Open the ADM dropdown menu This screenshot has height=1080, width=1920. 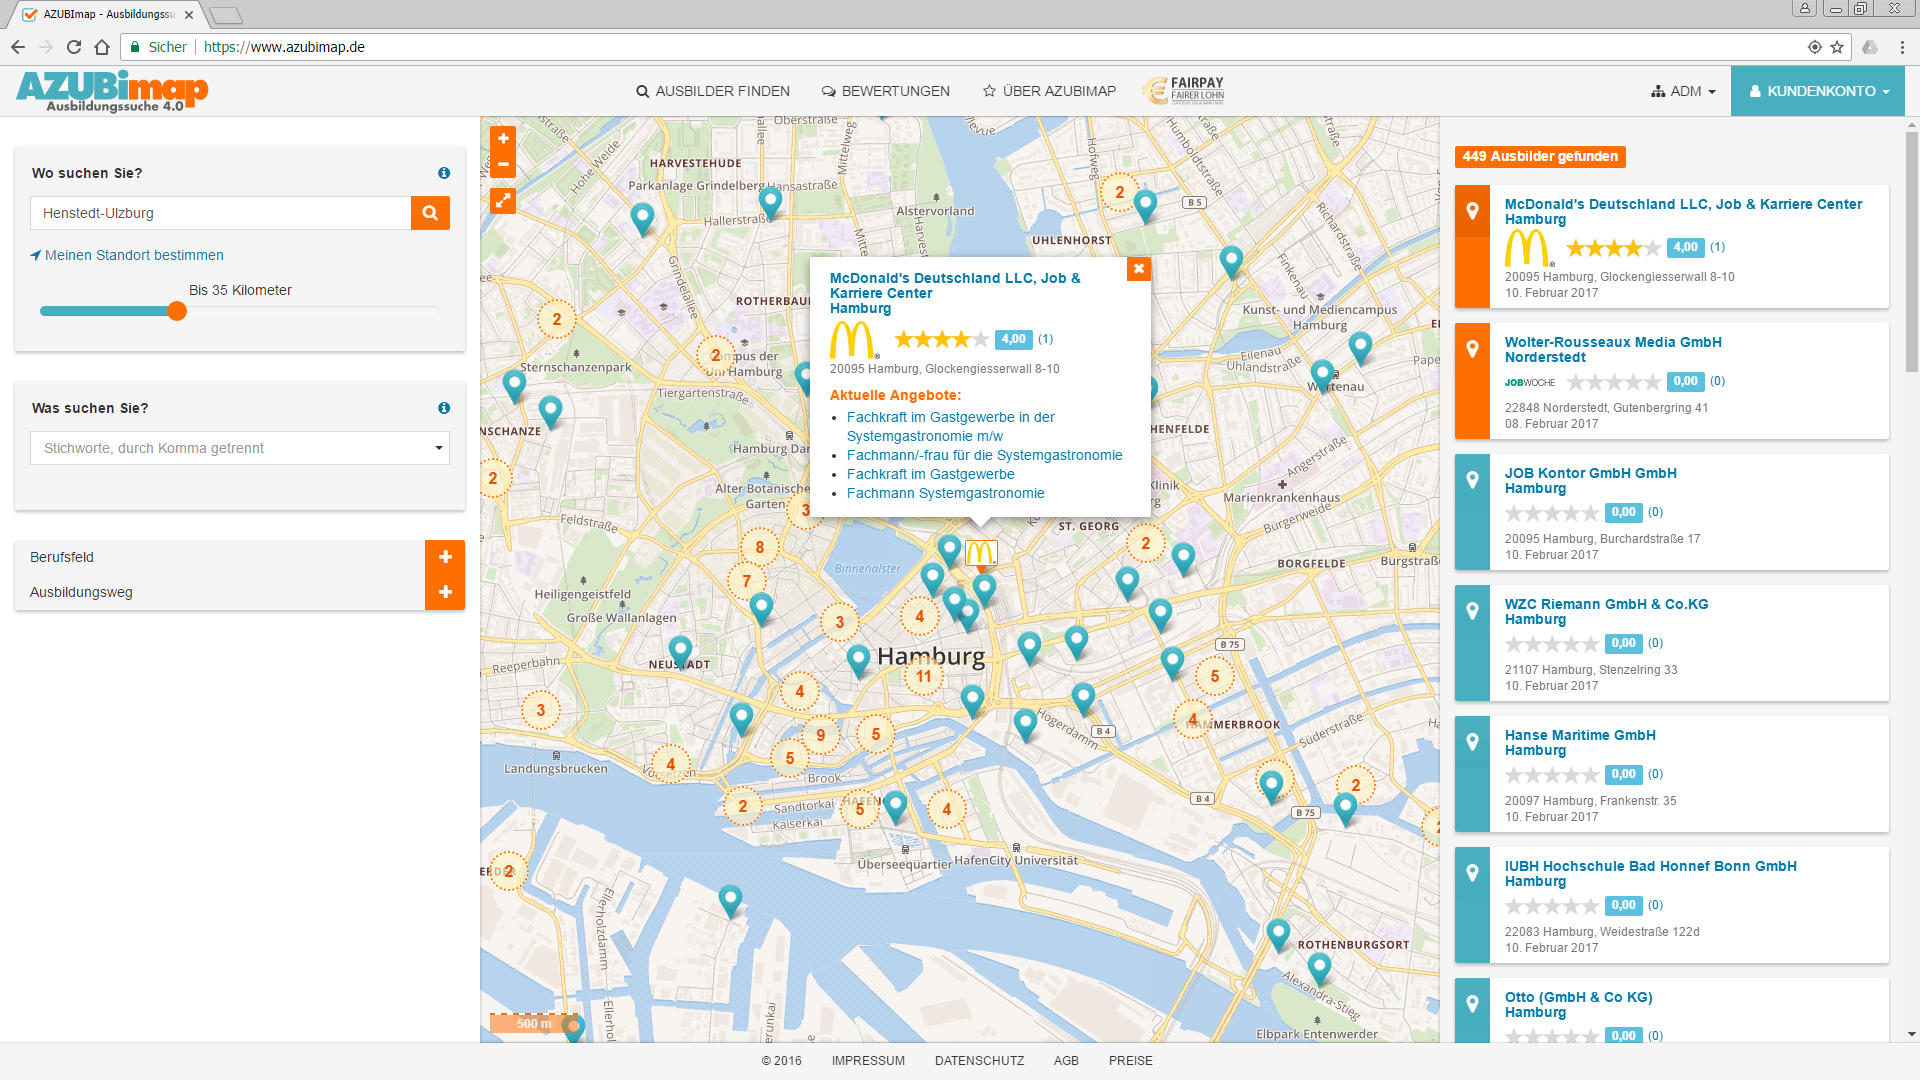1684,91
